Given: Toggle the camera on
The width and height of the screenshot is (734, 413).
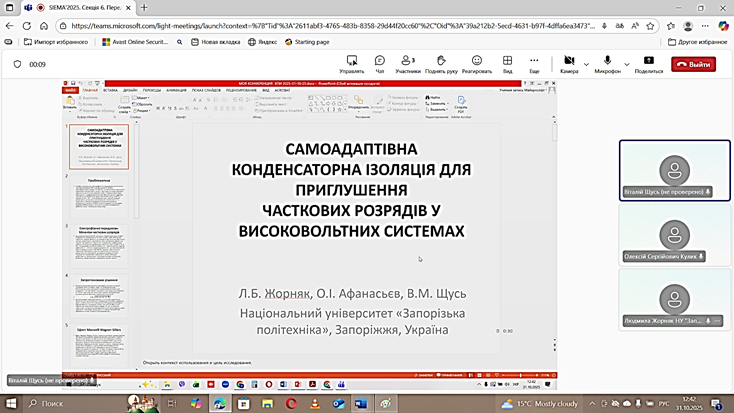Looking at the screenshot, I should point(568,62).
